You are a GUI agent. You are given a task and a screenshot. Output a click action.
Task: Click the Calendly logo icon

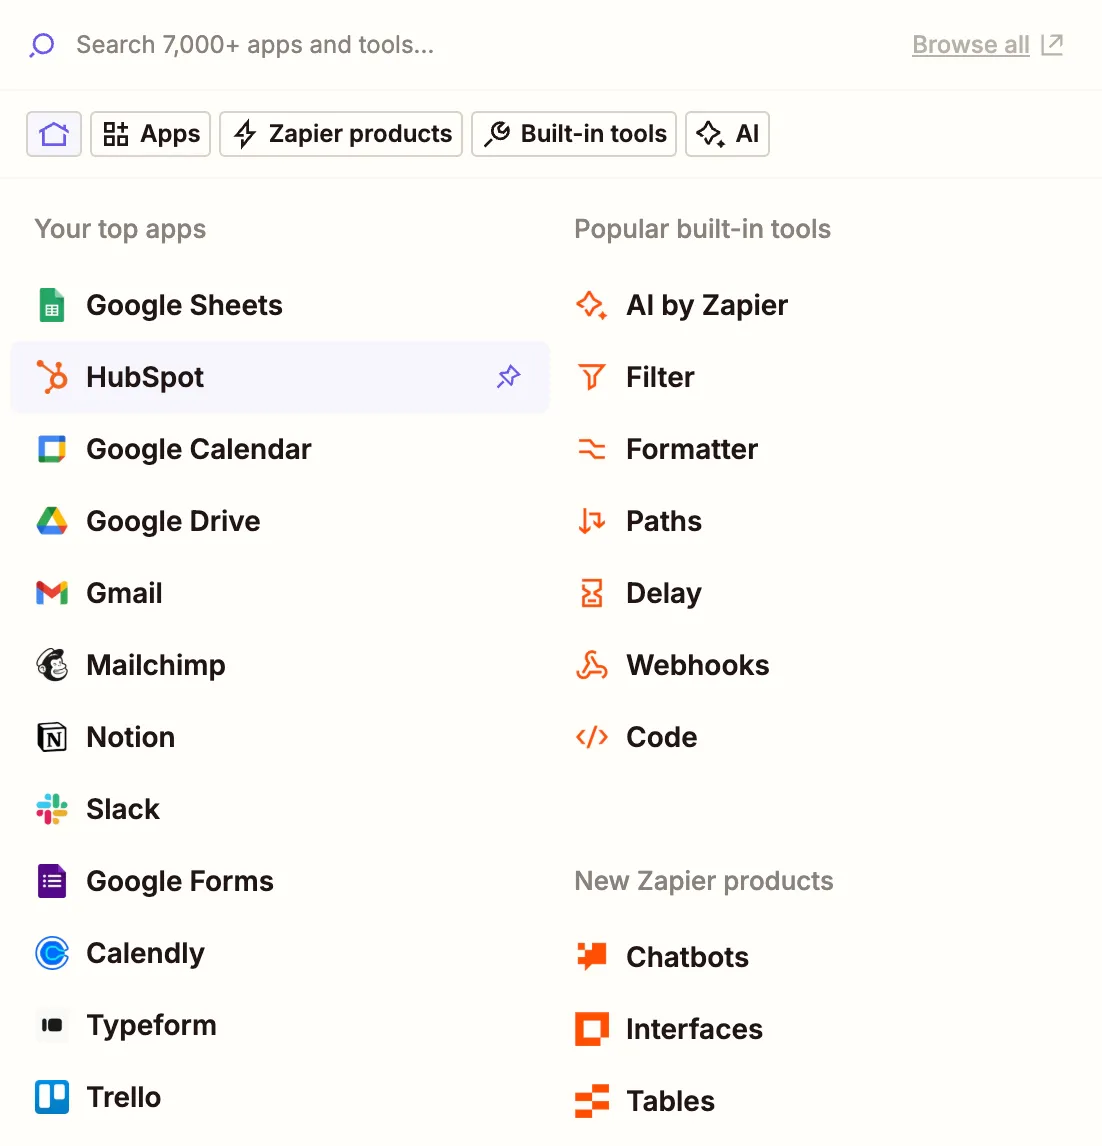tap(52, 953)
